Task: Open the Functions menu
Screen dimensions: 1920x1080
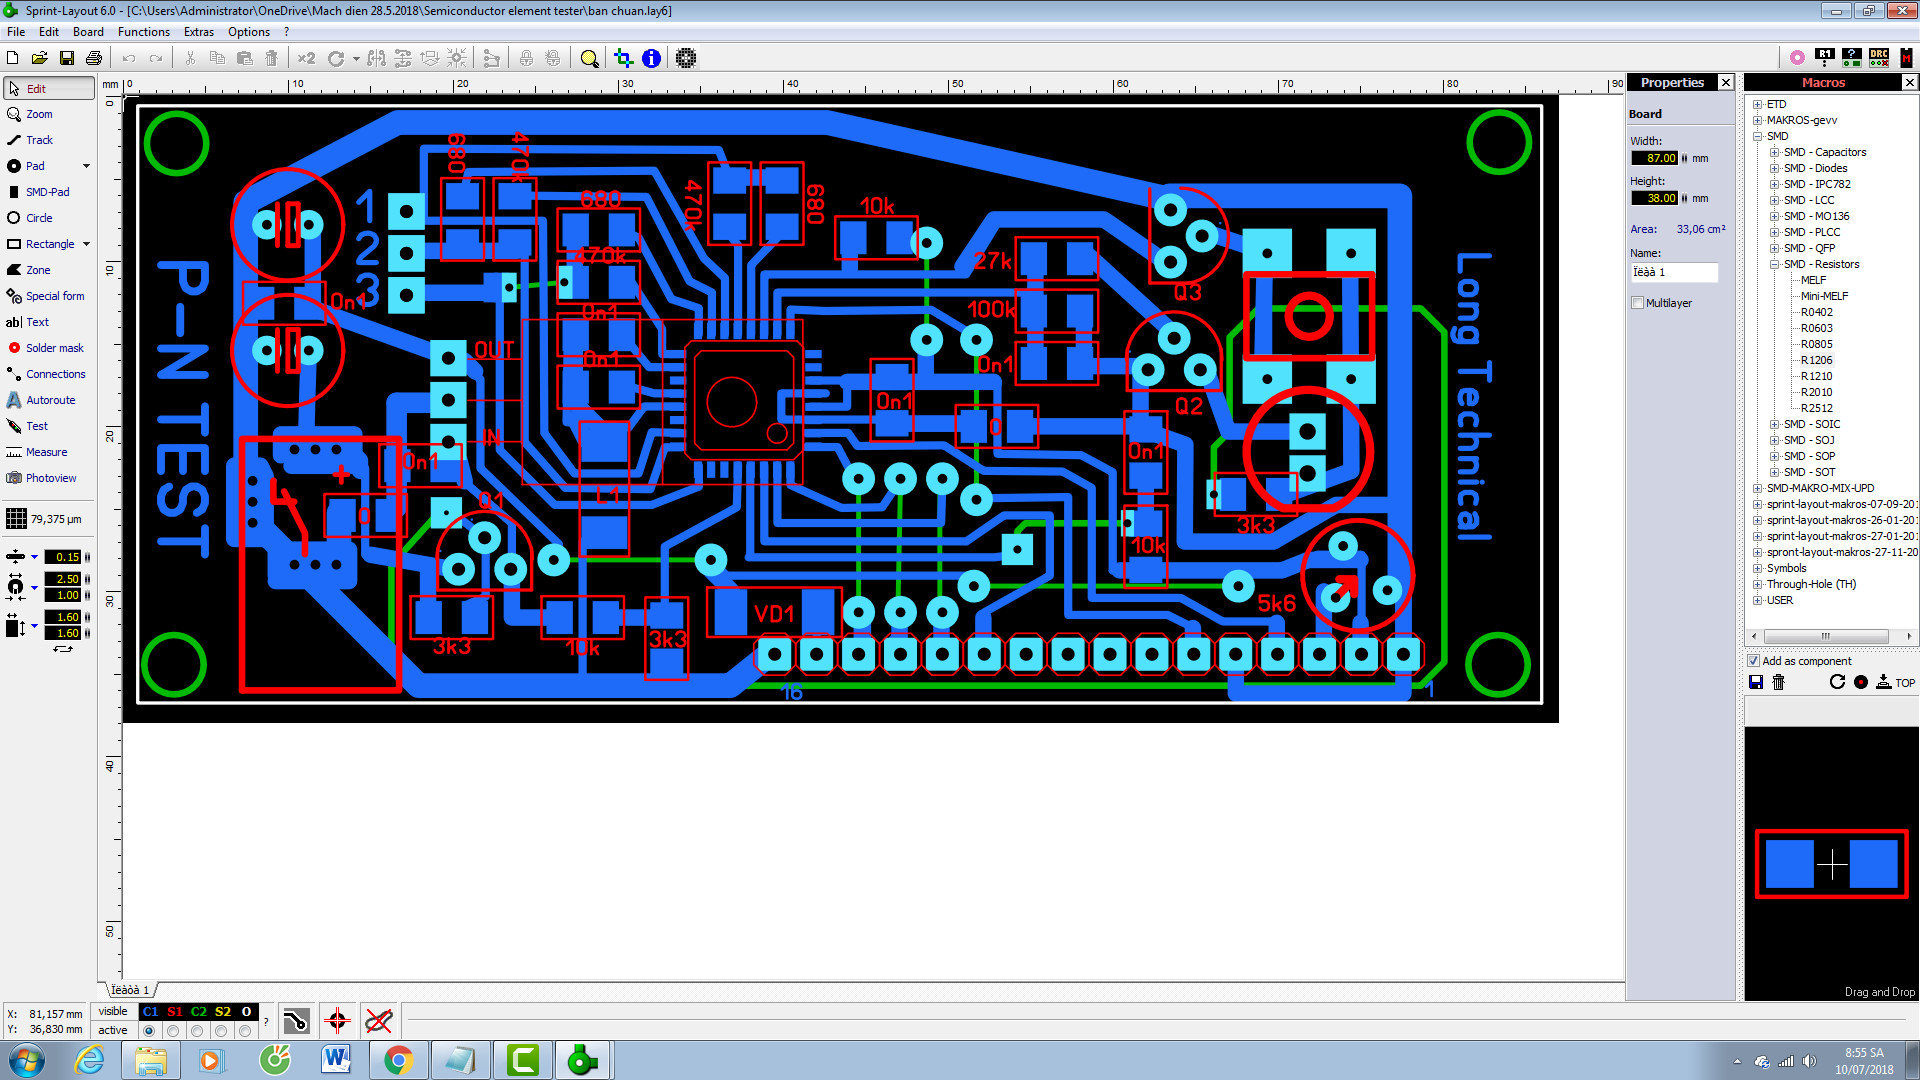Action: (144, 32)
